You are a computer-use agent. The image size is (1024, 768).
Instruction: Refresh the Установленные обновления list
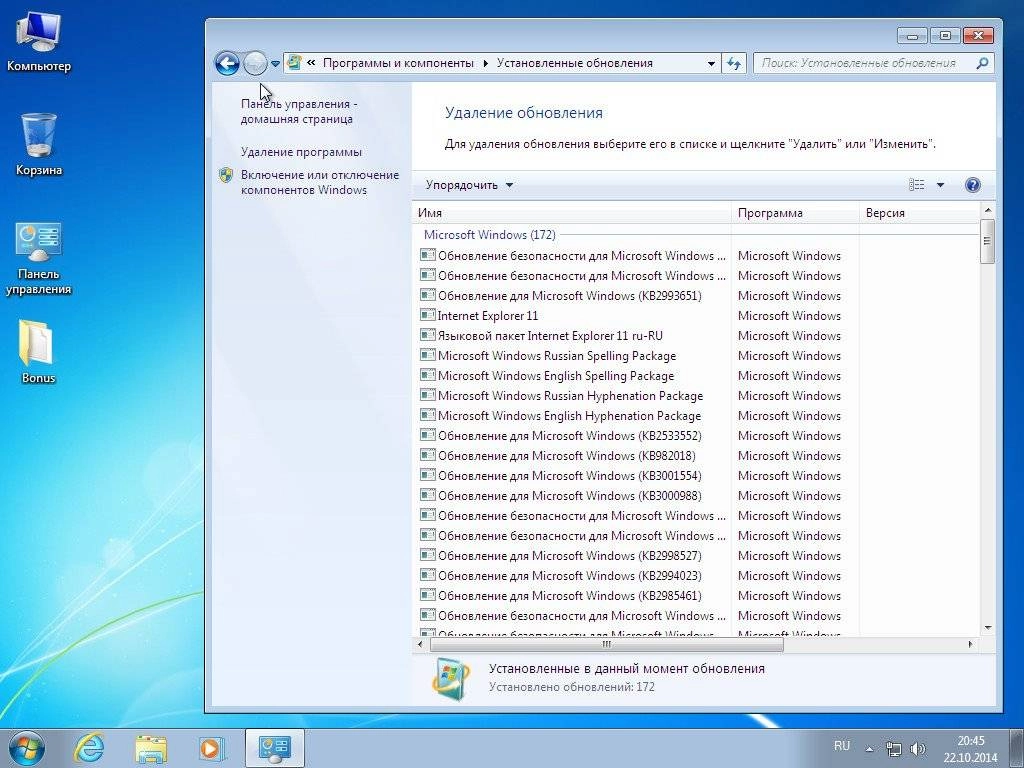point(734,63)
